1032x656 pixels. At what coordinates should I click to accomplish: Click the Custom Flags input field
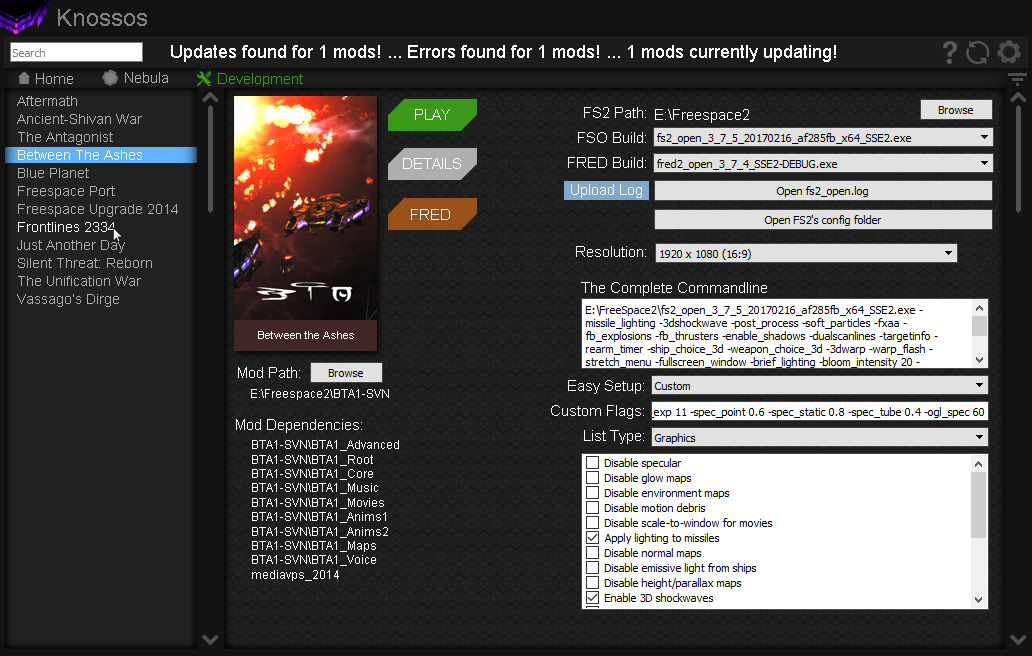click(819, 412)
